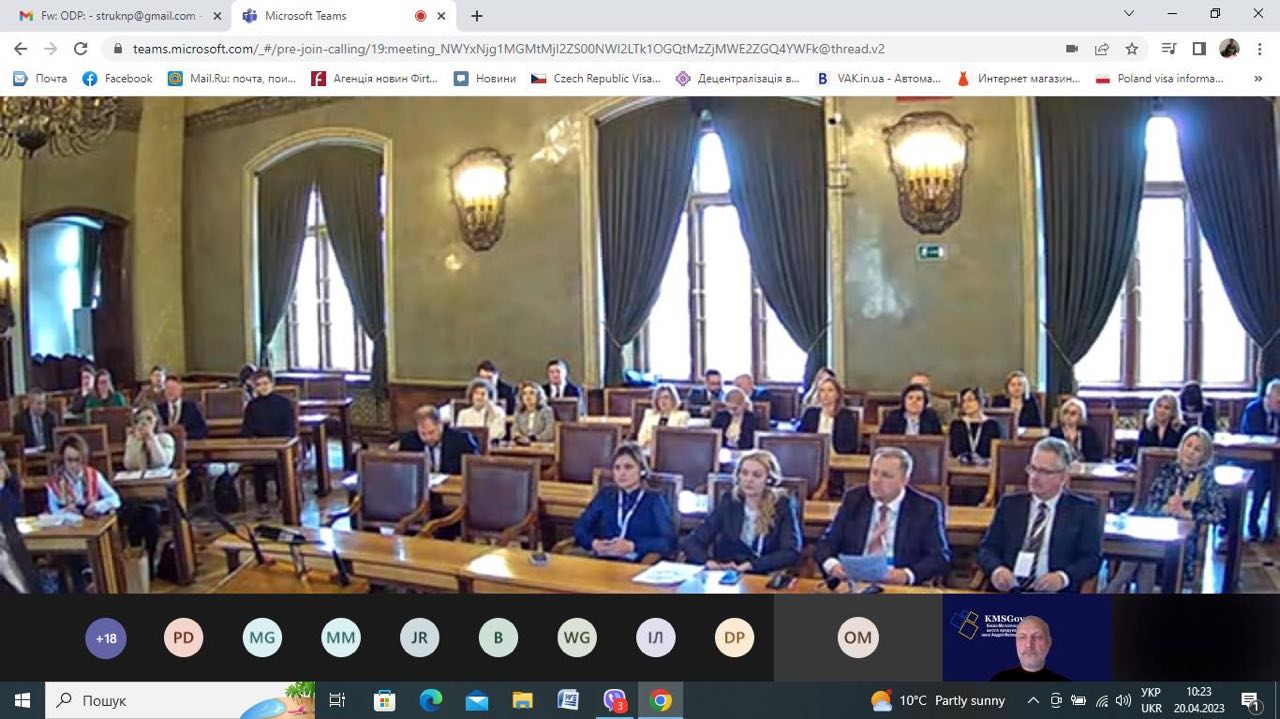This screenshot has width=1280, height=719.
Task: Show hidden system tray icons
Action: (1033, 700)
